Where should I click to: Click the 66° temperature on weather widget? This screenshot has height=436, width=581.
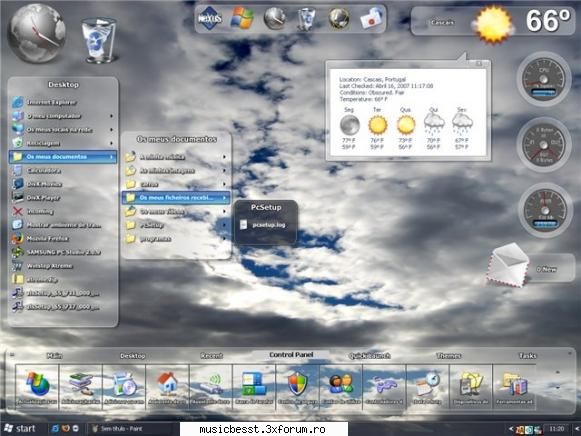click(x=548, y=21)
